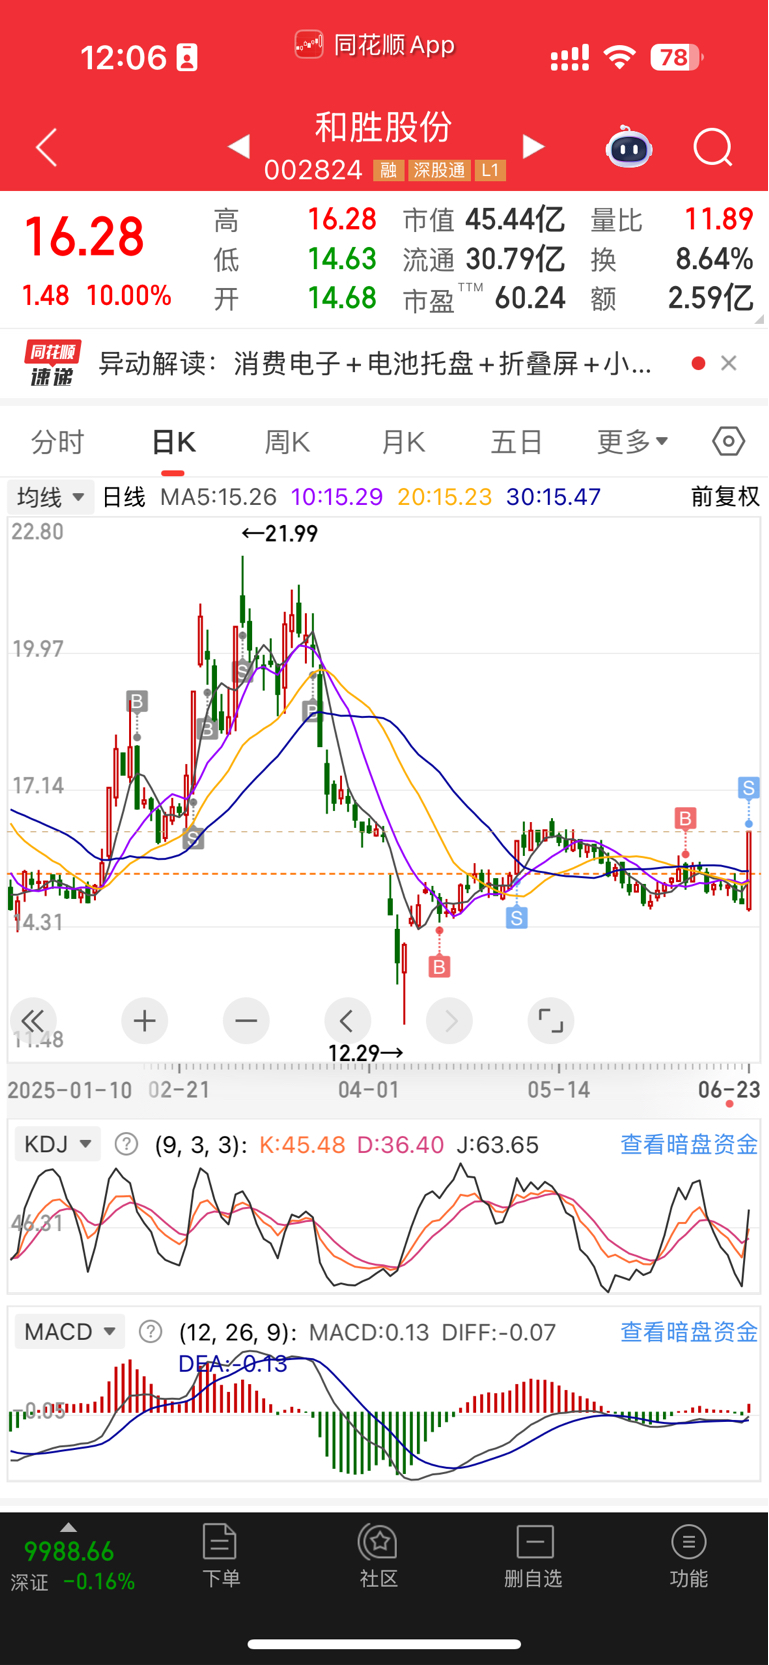Tap 06-23 date on timeline
Screen dimensions: 769x1665
tap(729, 1089)
